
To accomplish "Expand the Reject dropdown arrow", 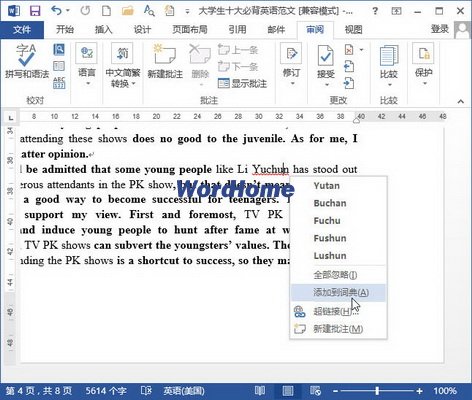I will [362, 50].
